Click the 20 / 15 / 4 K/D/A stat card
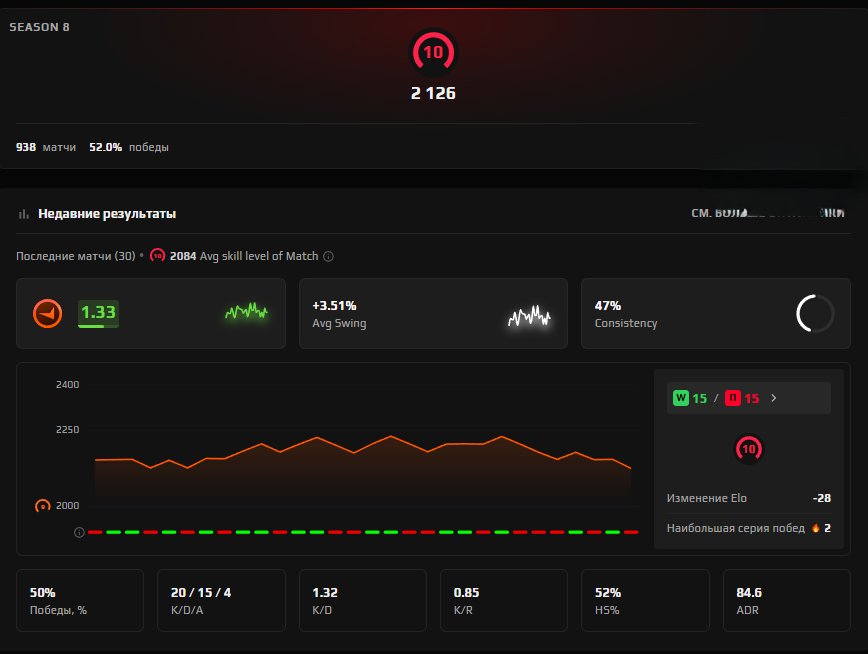868x654 pixels. (221, 600)
